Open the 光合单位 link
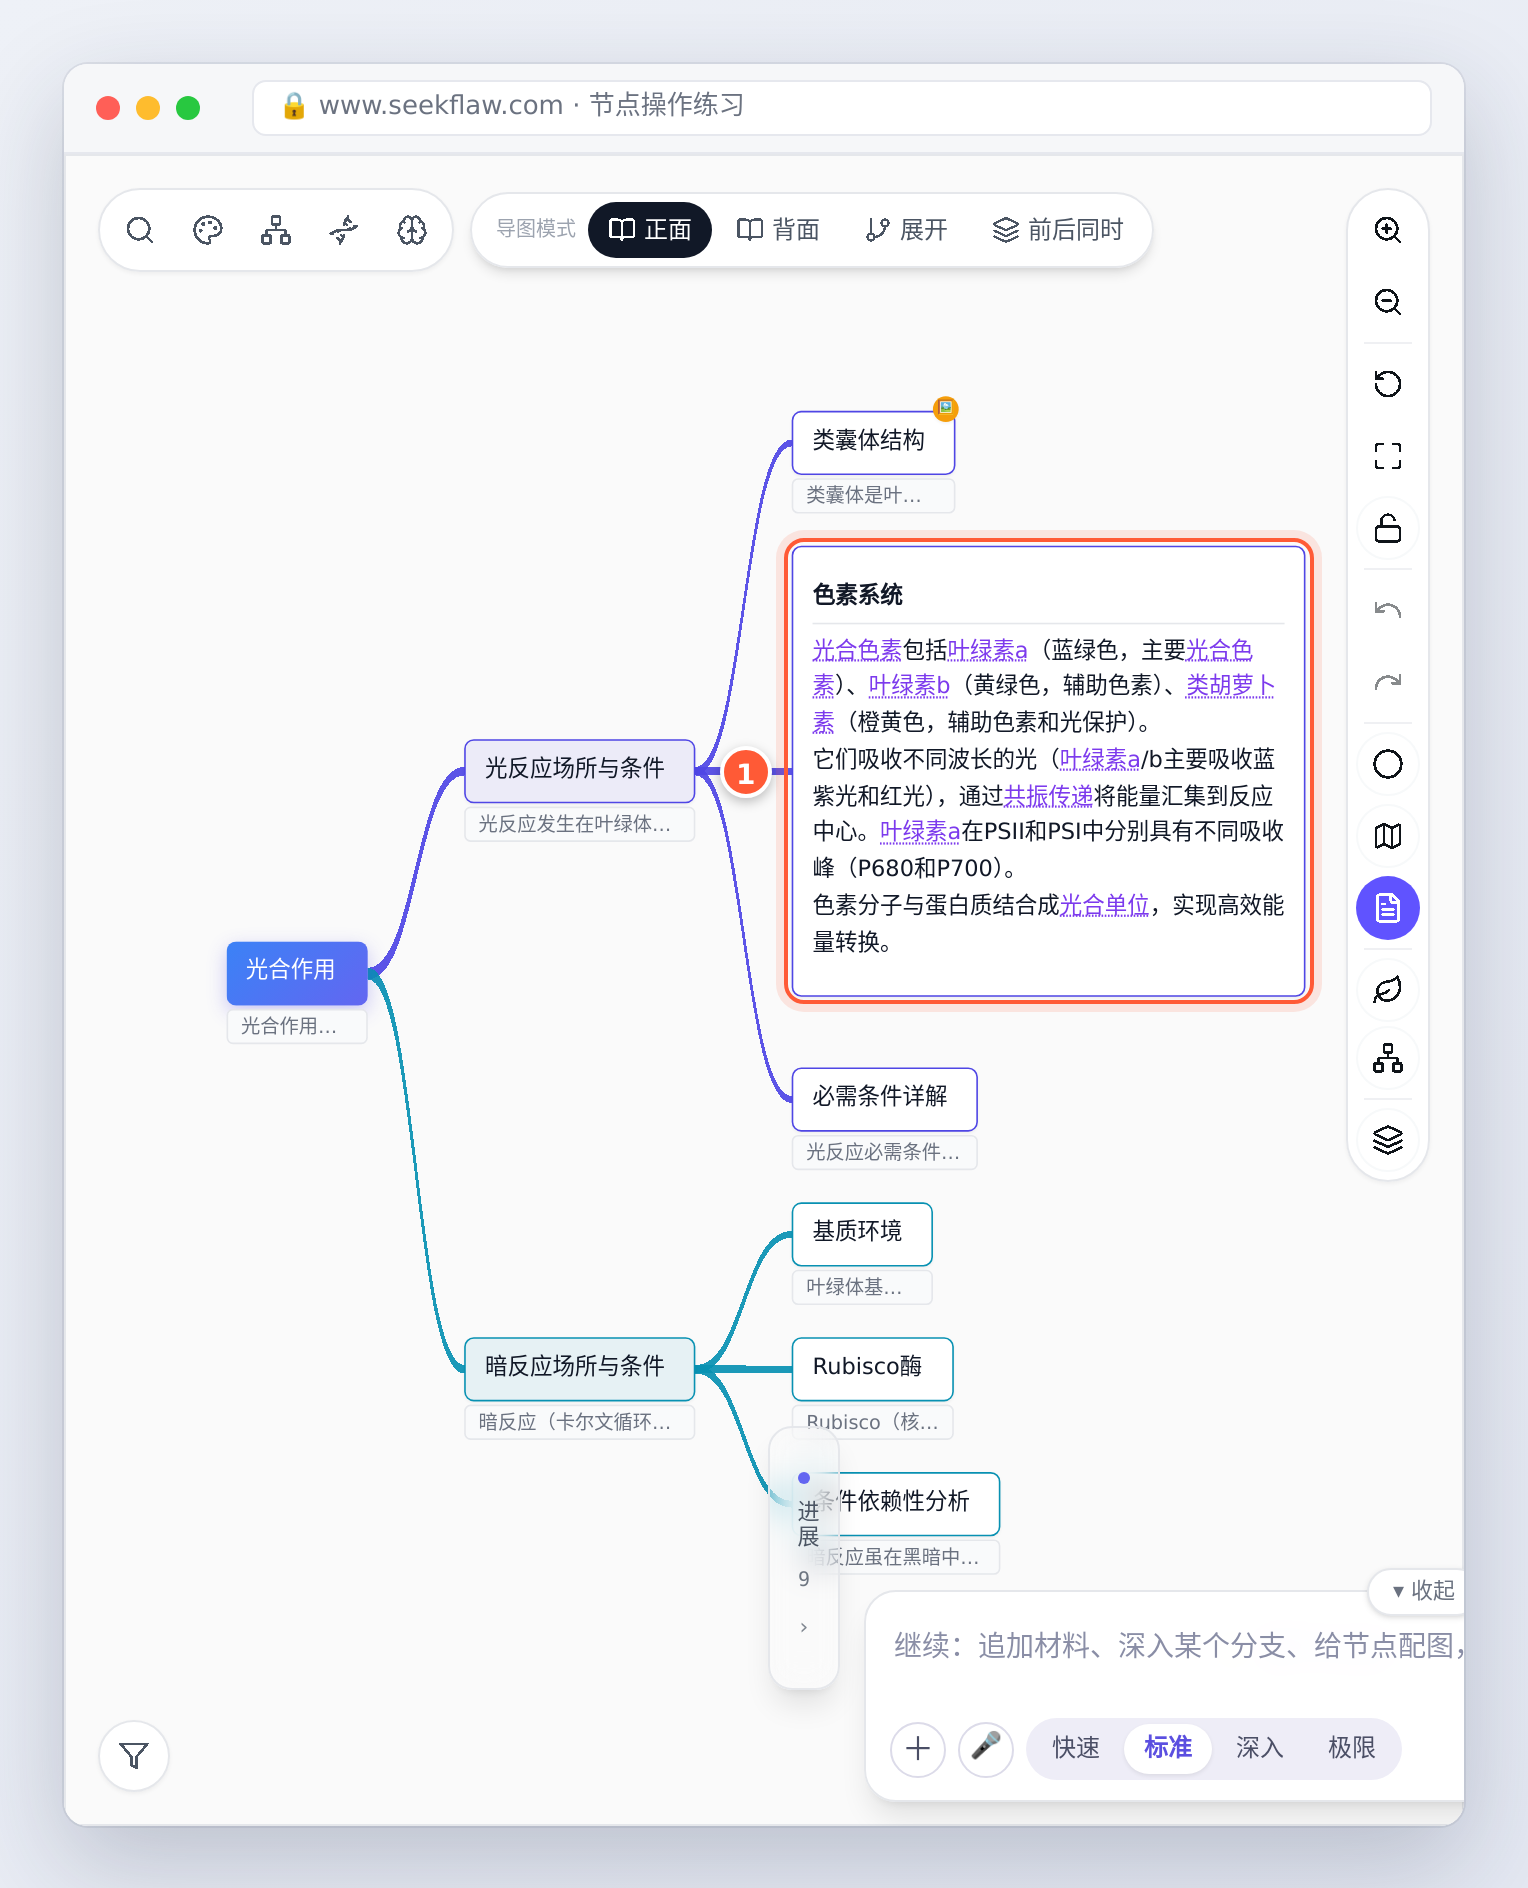1528x1888 pixels. (x=1104, y=906)
